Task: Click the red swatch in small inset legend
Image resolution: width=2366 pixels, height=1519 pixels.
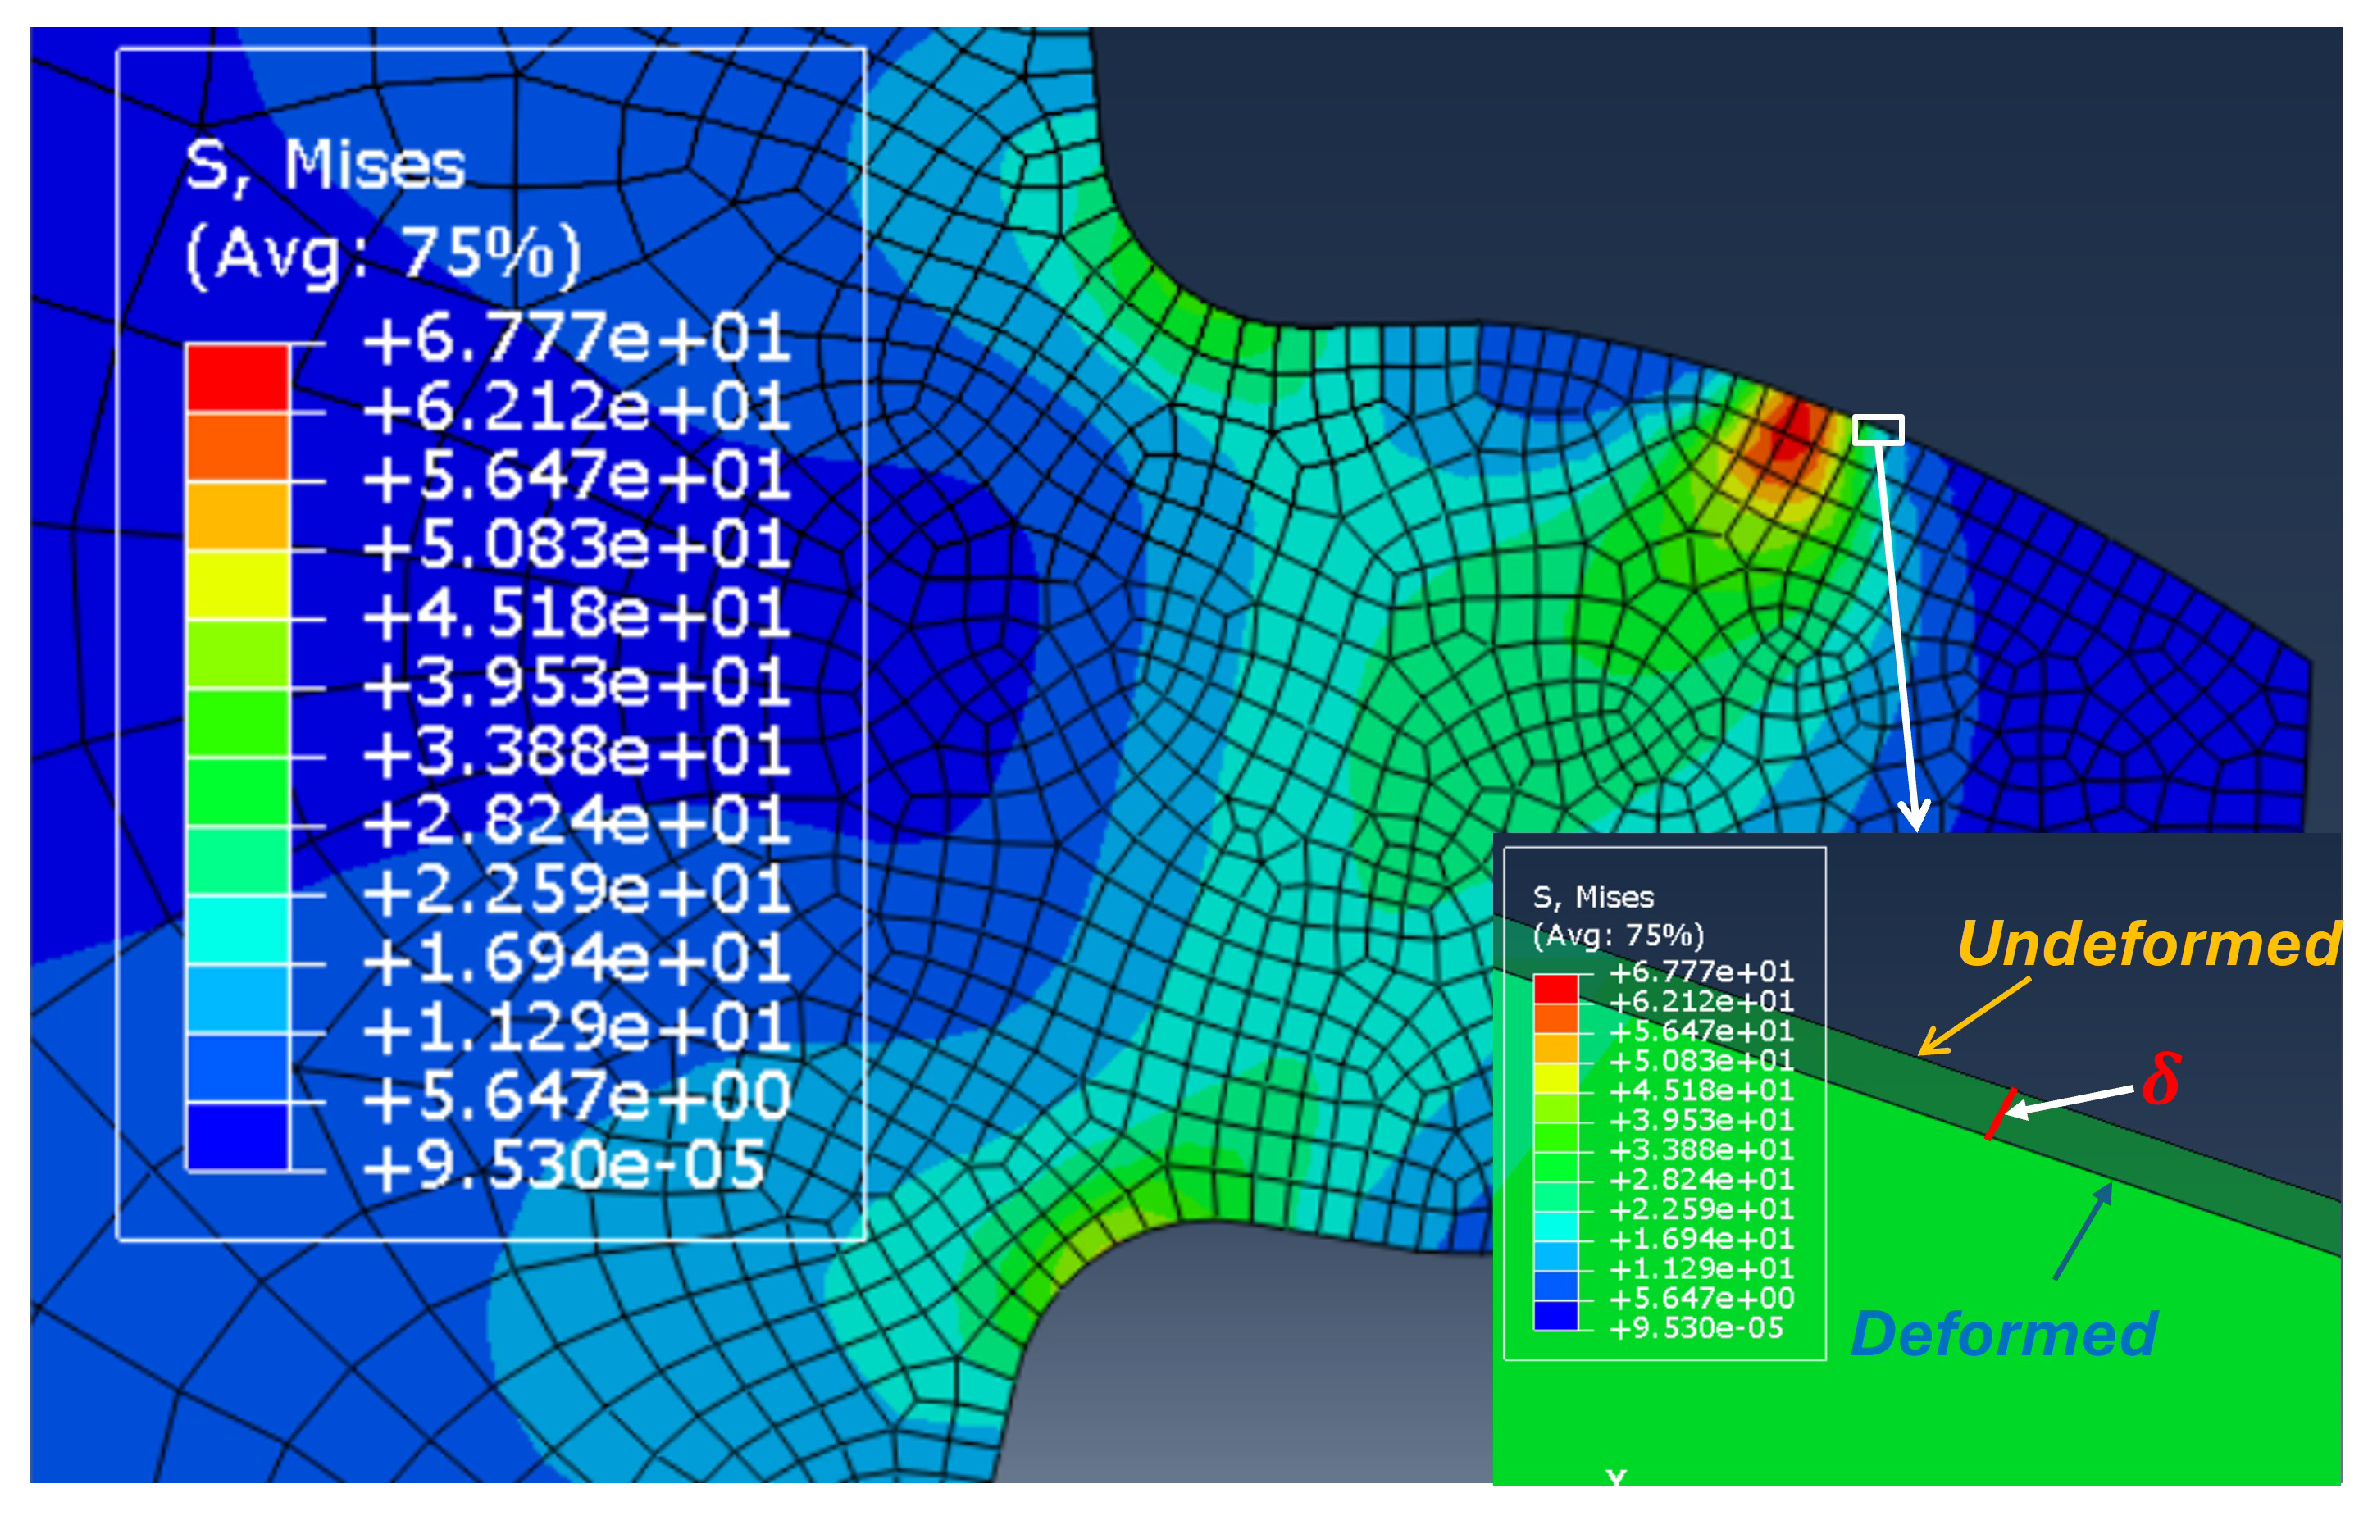Action: click(x=1556, y=989)
